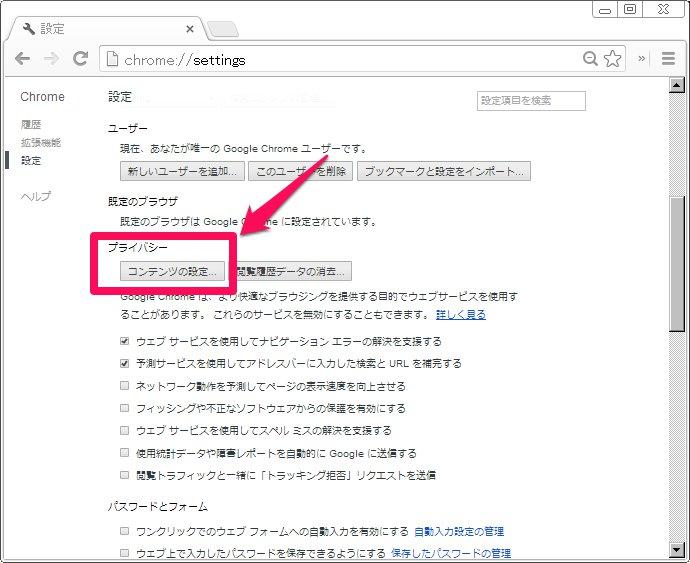Close the 設定 tab

(x=190, y=29)
